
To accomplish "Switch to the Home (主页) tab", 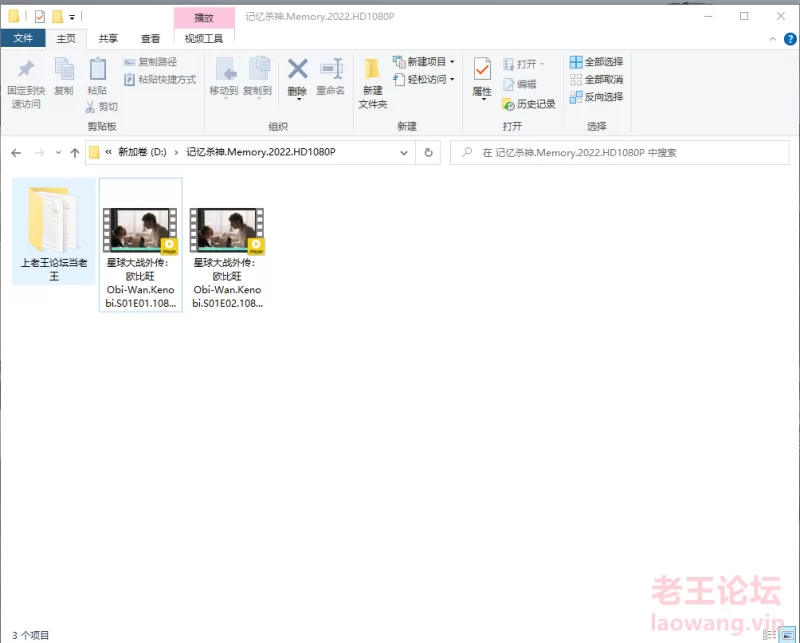I will tap(66, 38).
